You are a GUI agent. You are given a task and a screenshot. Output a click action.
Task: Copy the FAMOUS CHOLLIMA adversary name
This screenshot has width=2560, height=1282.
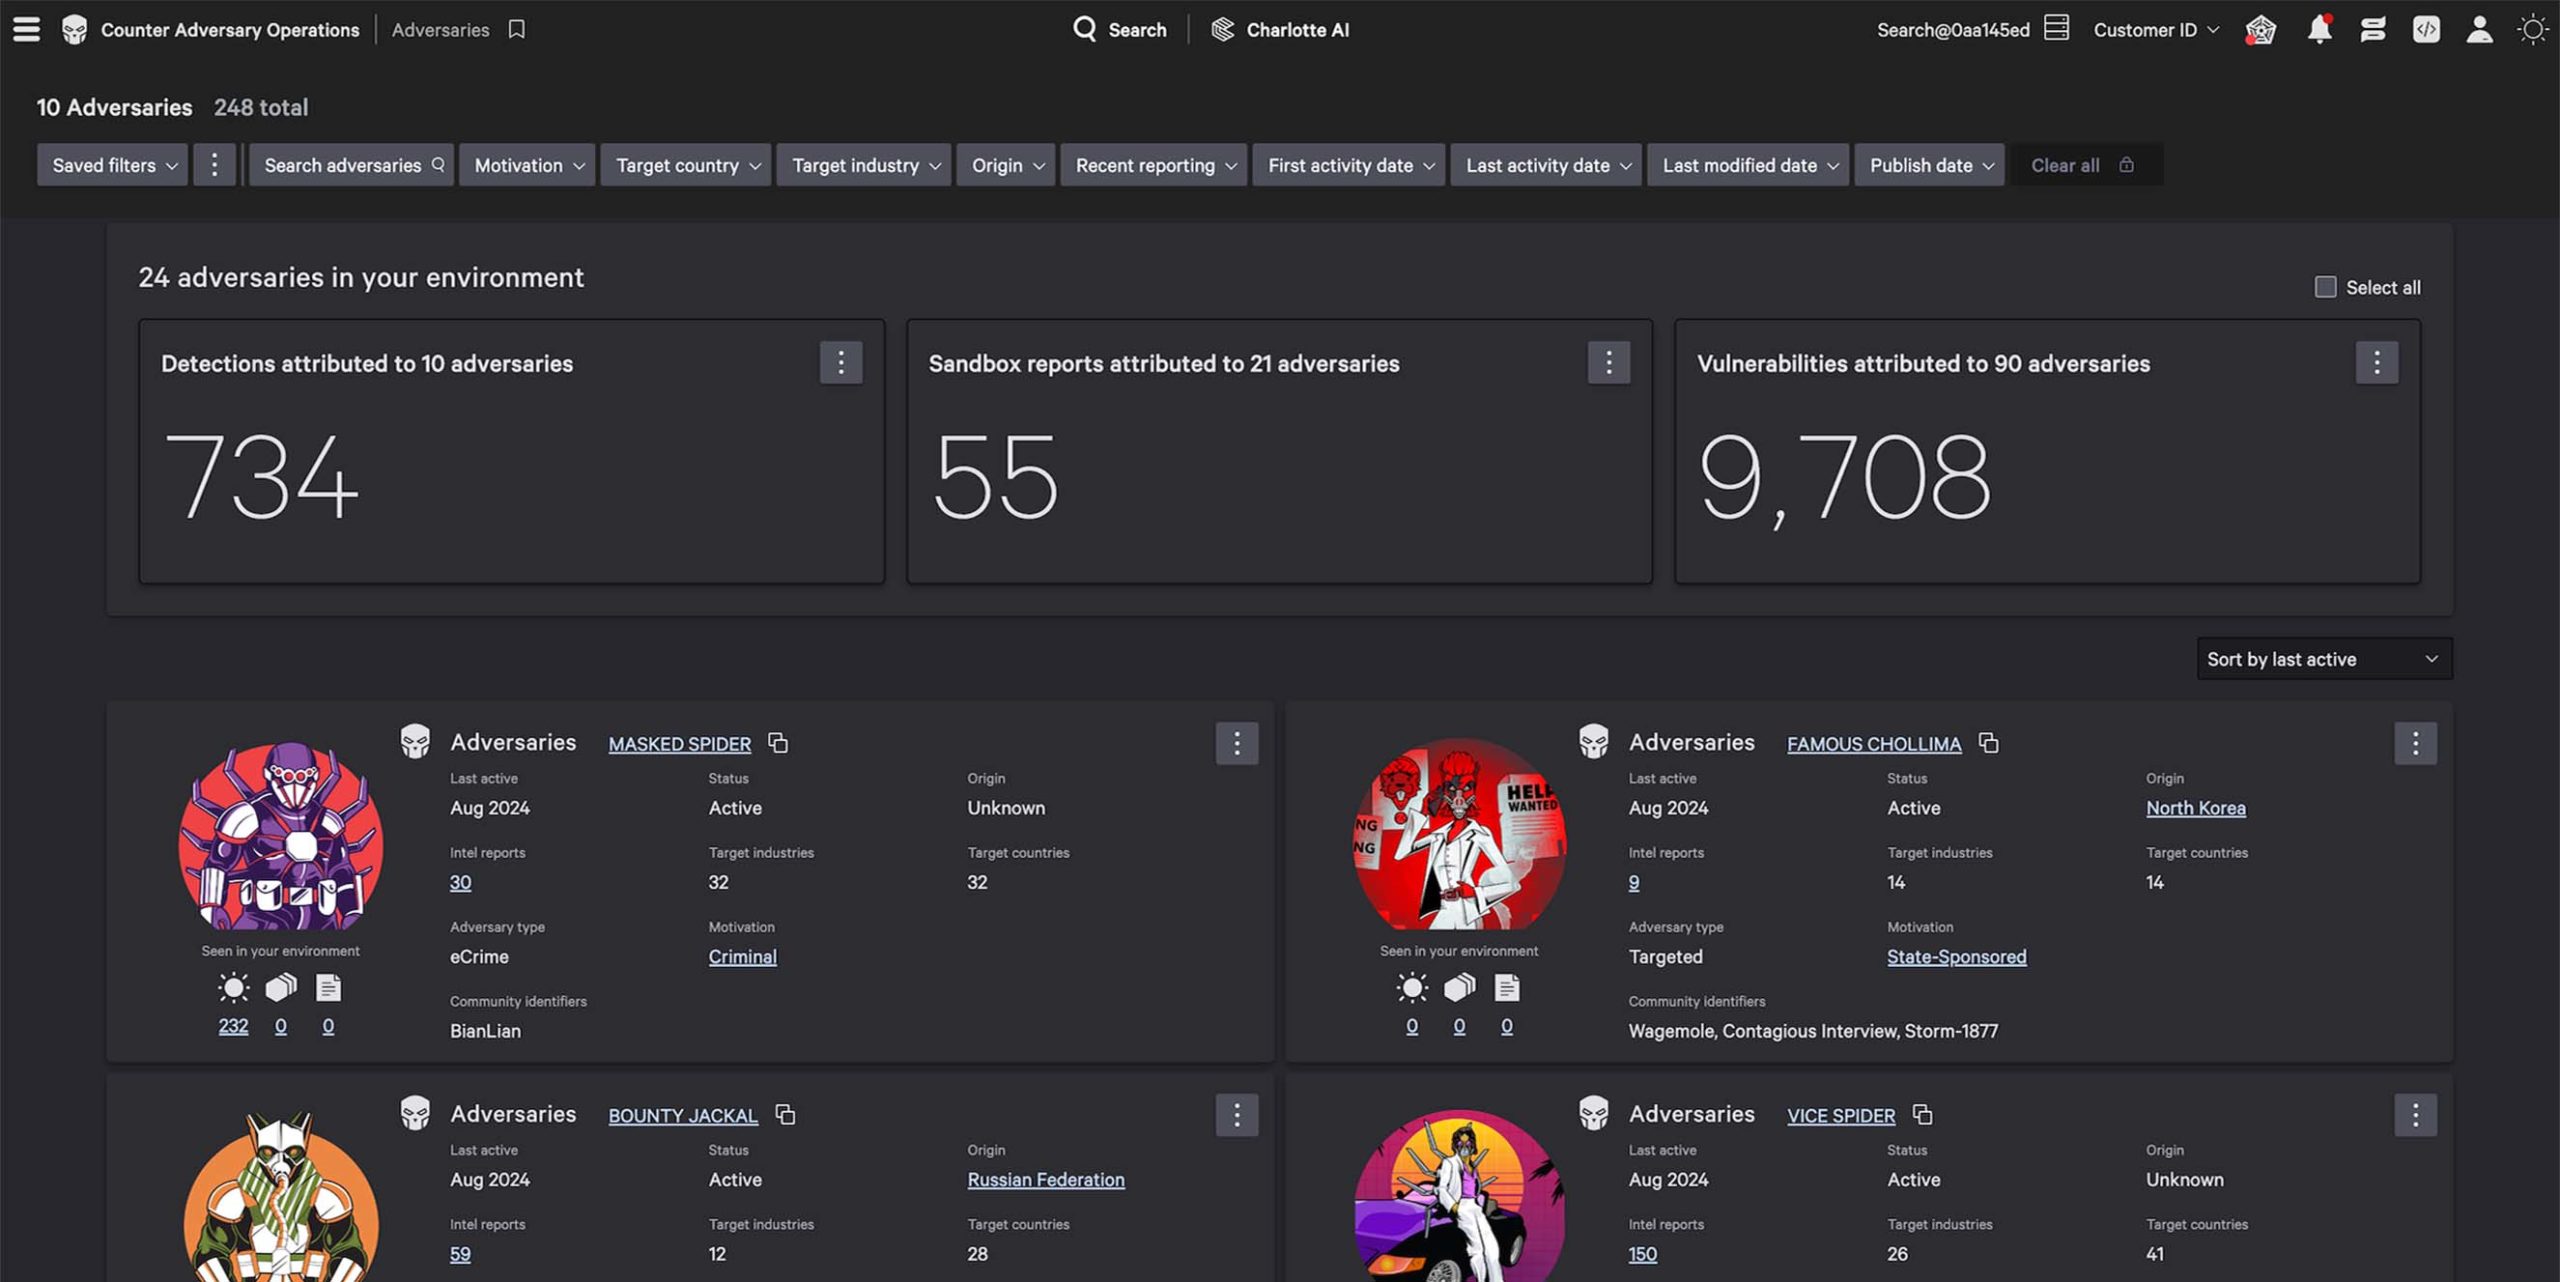pyautogui.click(x=1989, y=743)
